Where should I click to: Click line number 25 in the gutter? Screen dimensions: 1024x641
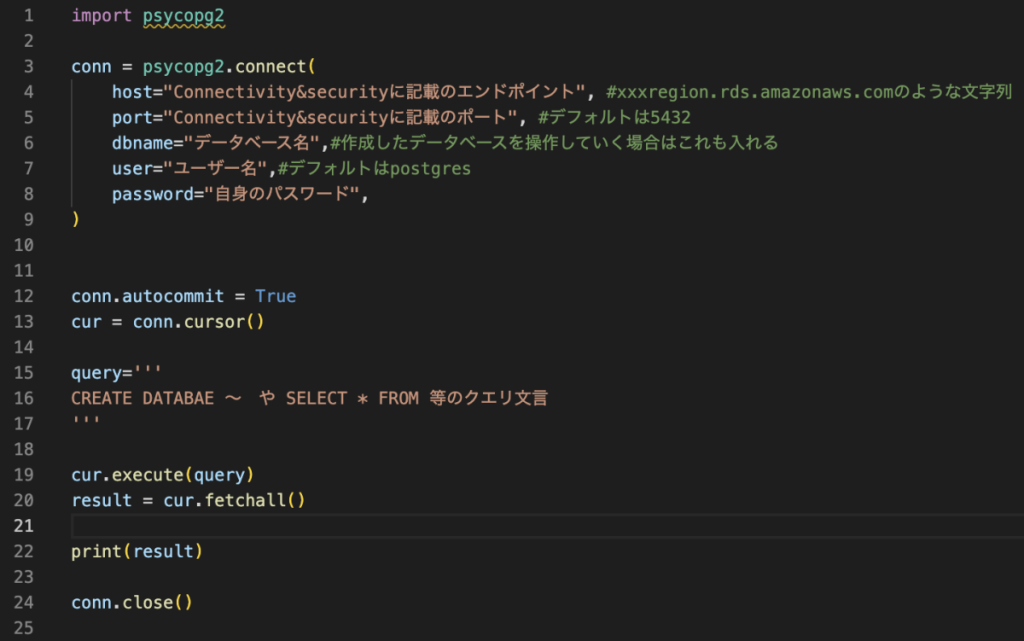pyautogui.click(x=24, y=628)
